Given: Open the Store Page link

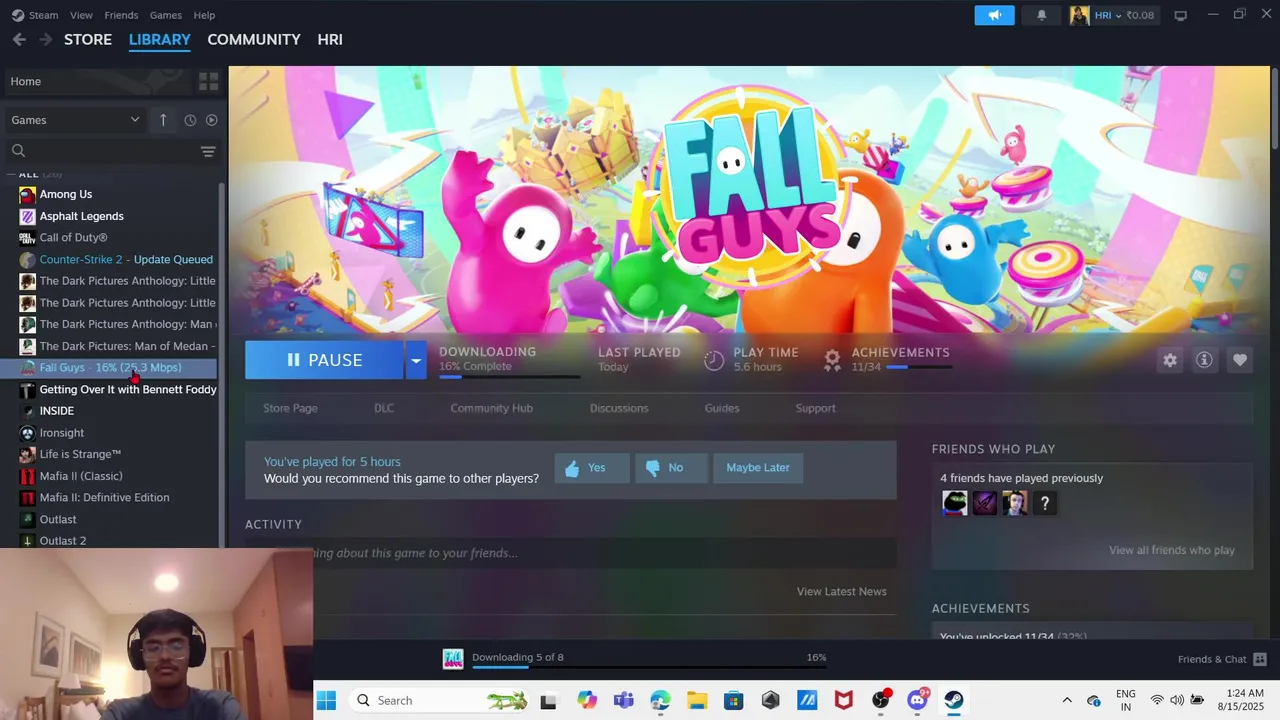Looking at the screenshot, I should [290, 408].
